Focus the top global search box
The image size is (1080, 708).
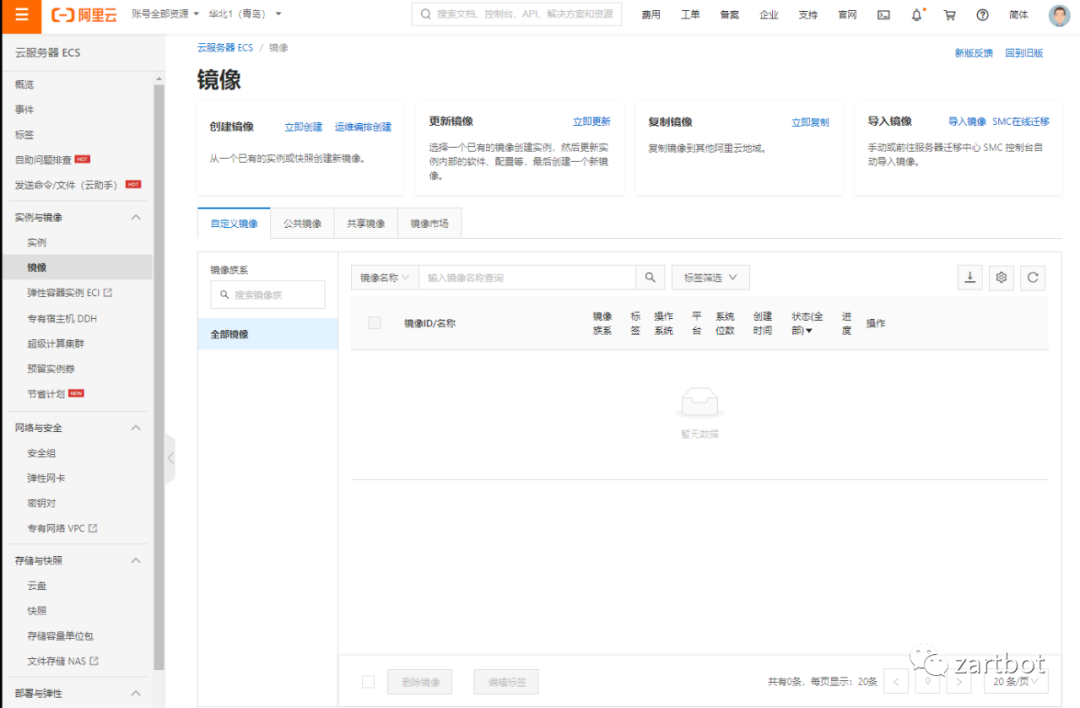coord(517,14)
